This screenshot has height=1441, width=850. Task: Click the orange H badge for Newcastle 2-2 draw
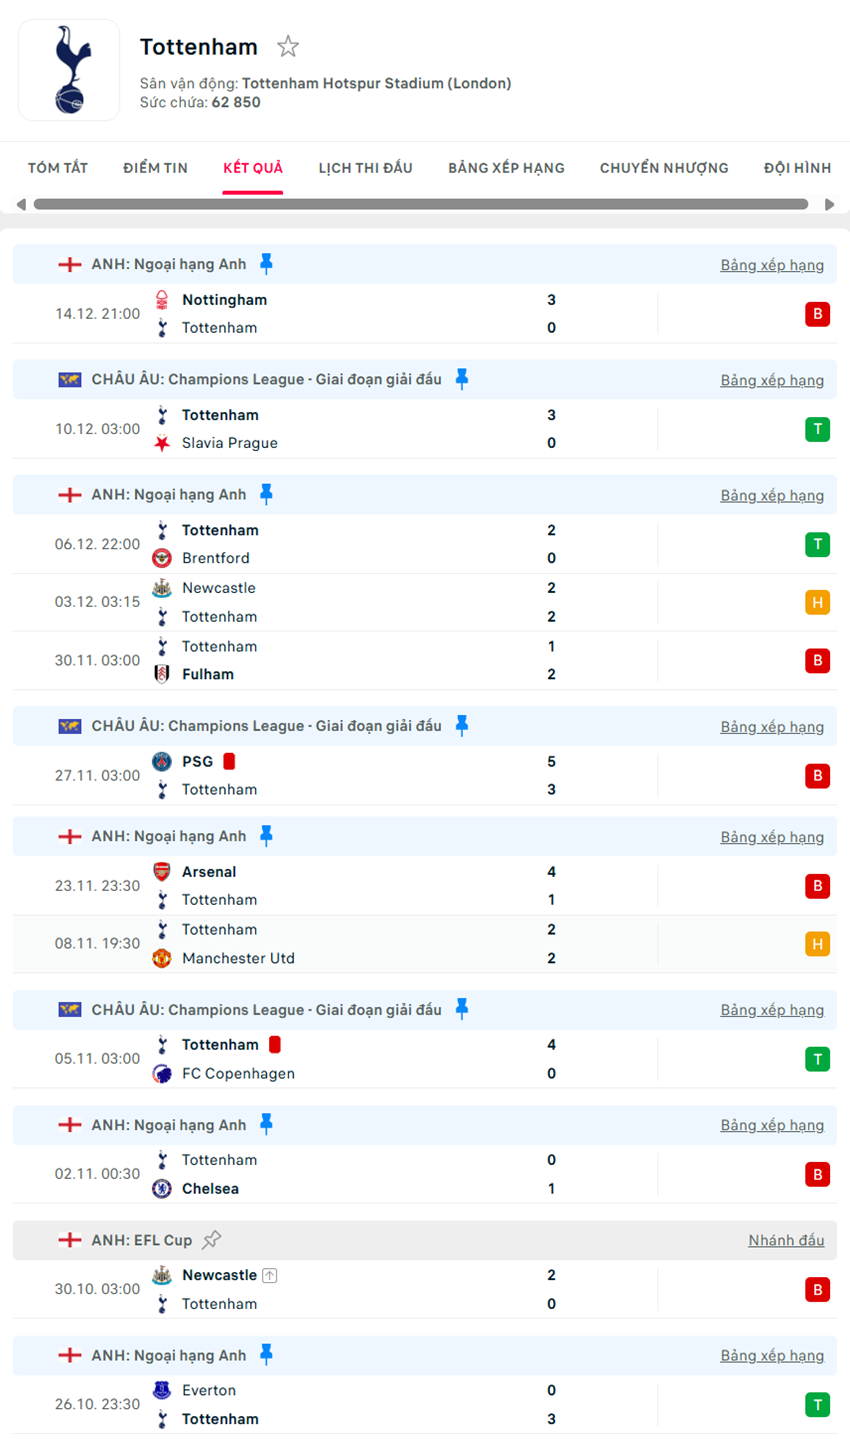[817, 602]
